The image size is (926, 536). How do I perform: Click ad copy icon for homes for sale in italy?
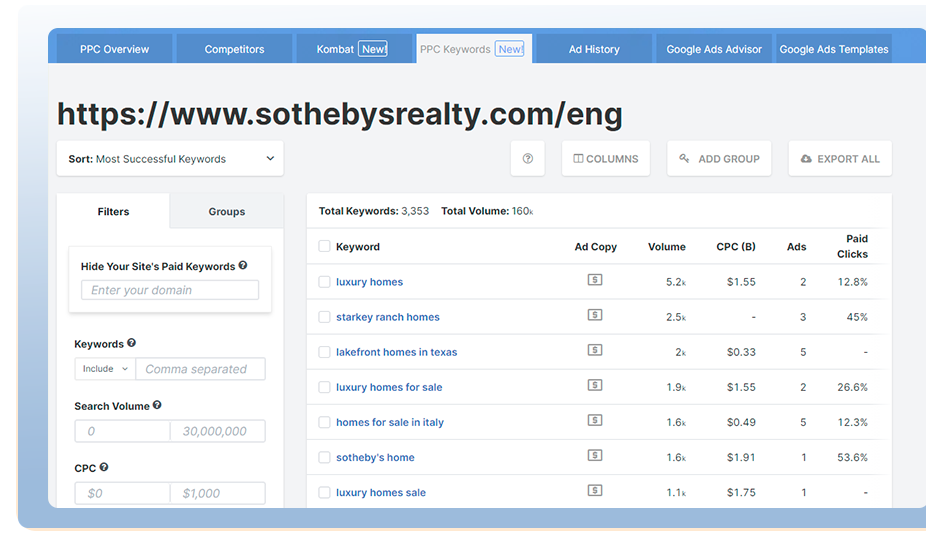click(x=595, y=420)
